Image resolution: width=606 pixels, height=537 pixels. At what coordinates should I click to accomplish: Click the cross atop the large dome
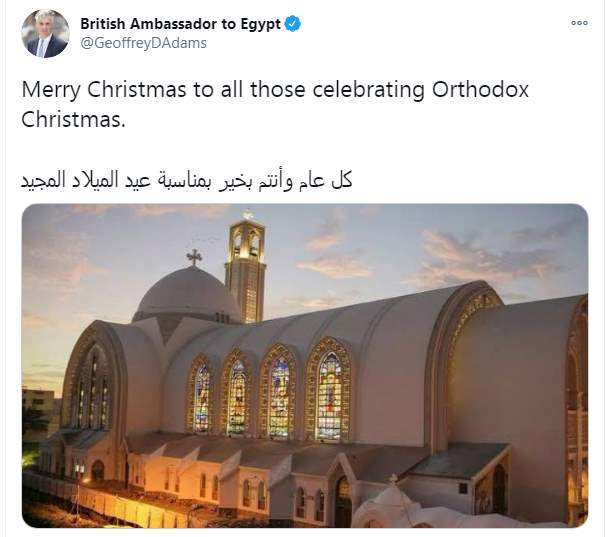coord(194,257)
